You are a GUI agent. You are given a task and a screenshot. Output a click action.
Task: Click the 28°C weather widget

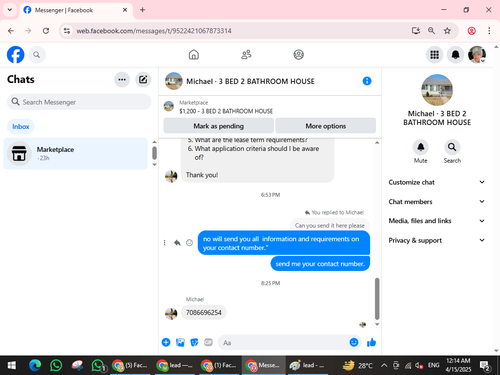point(358,365)
